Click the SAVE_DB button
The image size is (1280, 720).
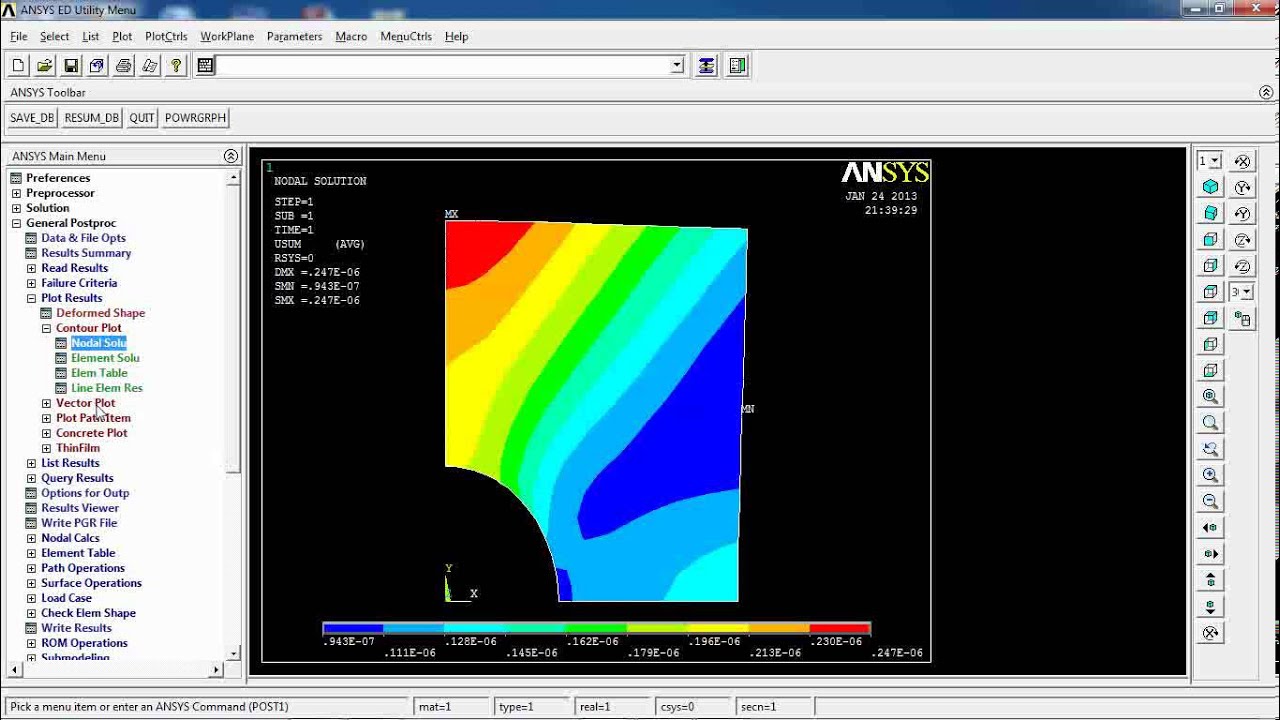pyautogui.click(x=32, y=118)
